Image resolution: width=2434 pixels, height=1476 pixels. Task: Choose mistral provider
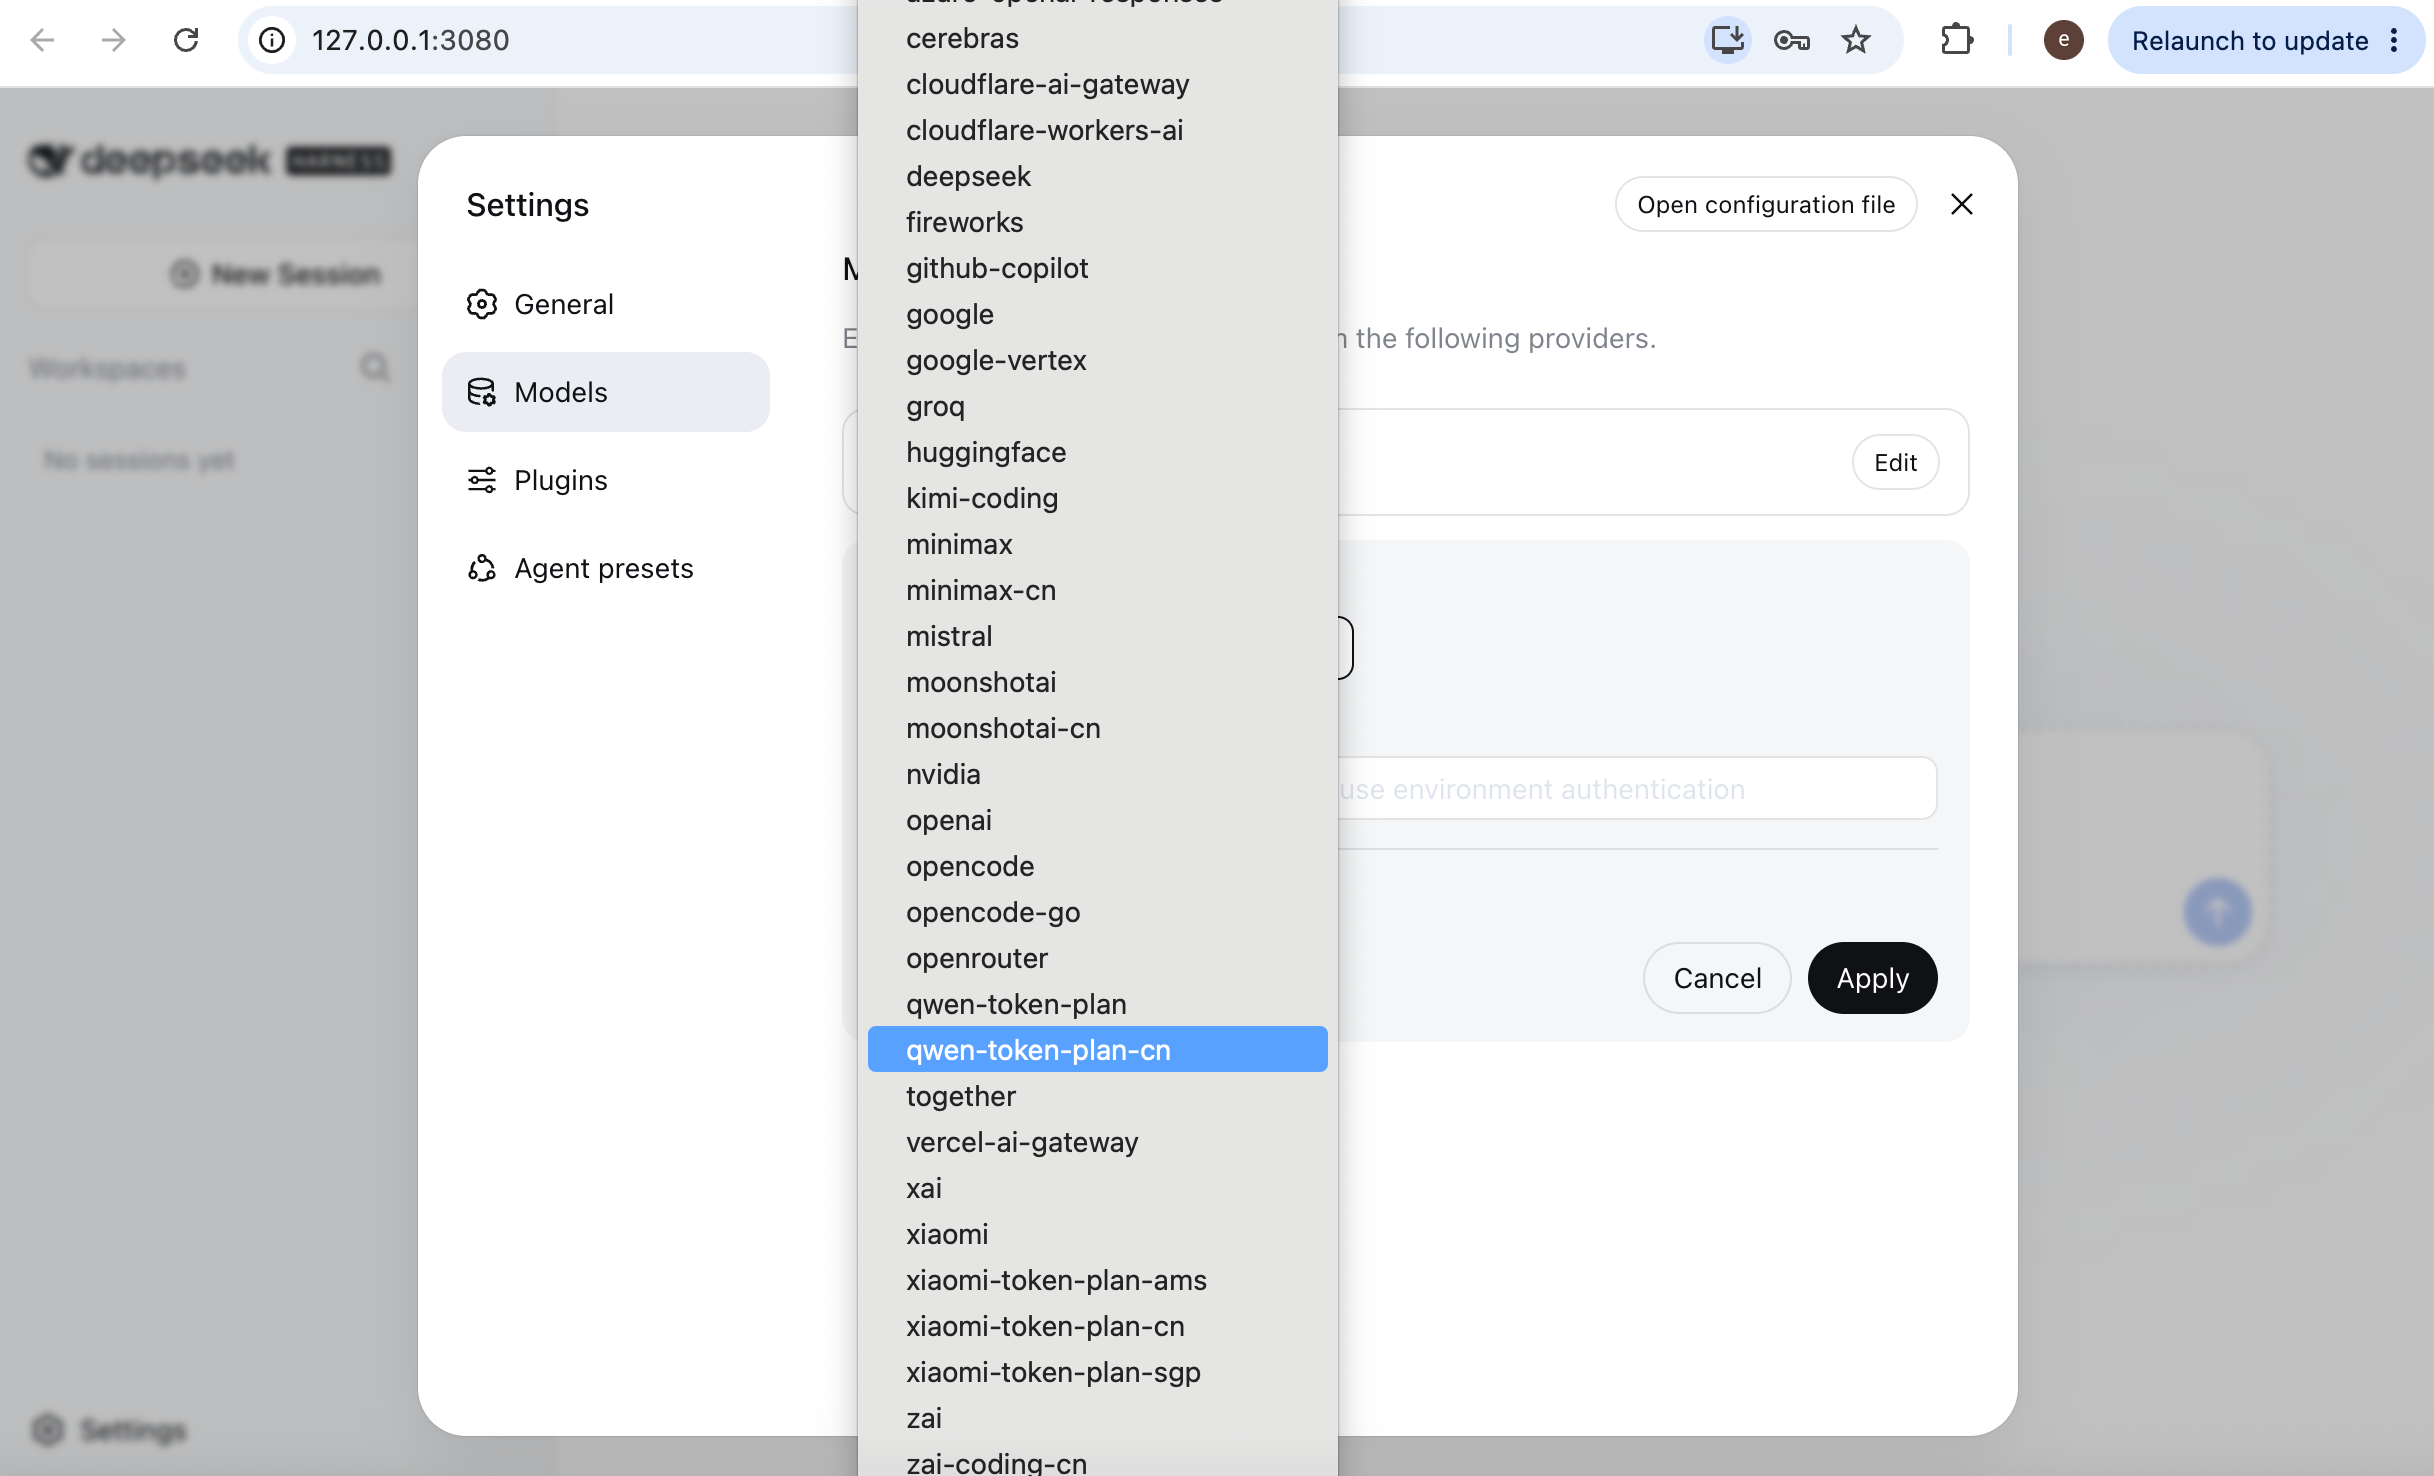pos(1098,636)
